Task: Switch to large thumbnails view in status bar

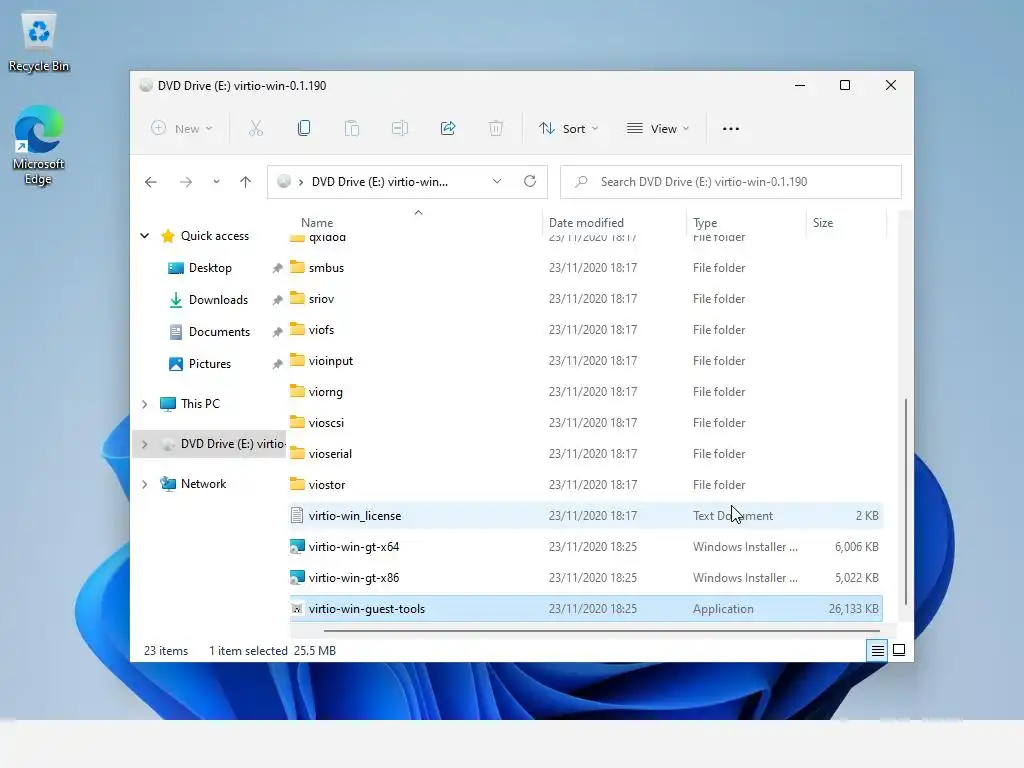Action: [899, 650]
